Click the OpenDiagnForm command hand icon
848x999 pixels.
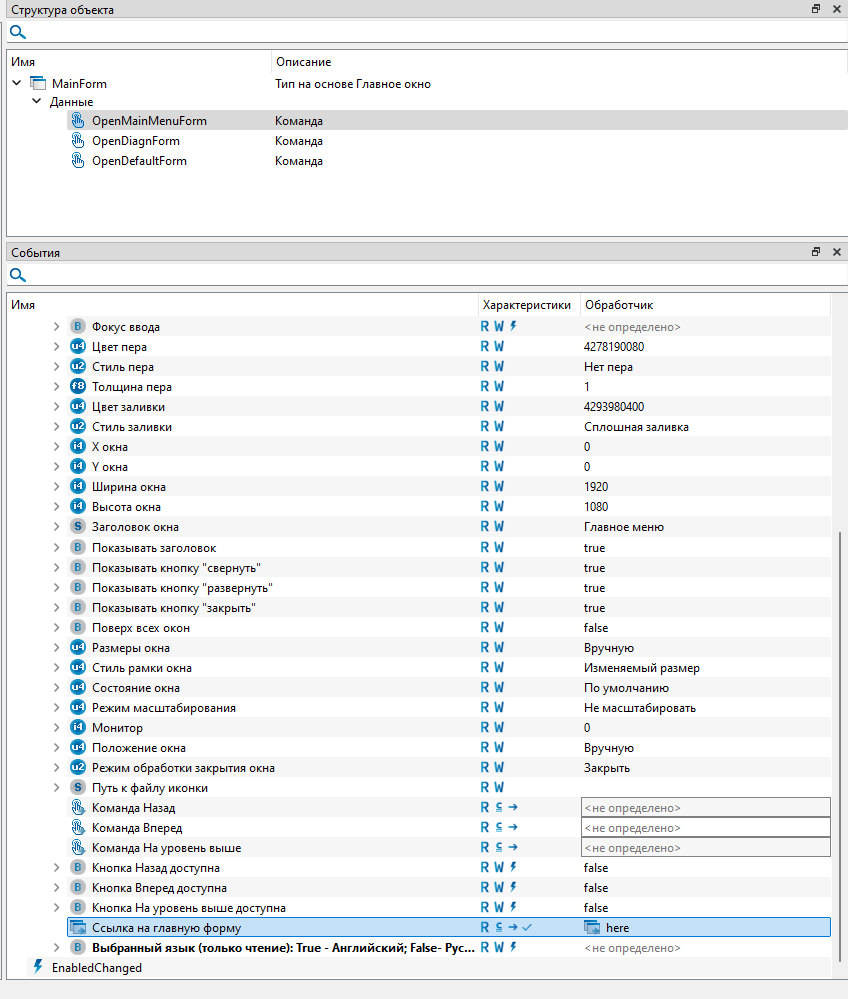click(x=78, y=141)
